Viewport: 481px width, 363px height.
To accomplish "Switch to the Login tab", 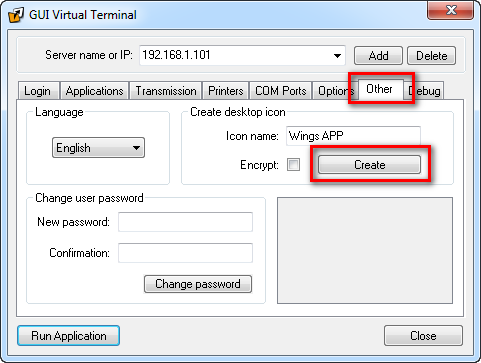I will coord(38,91).
